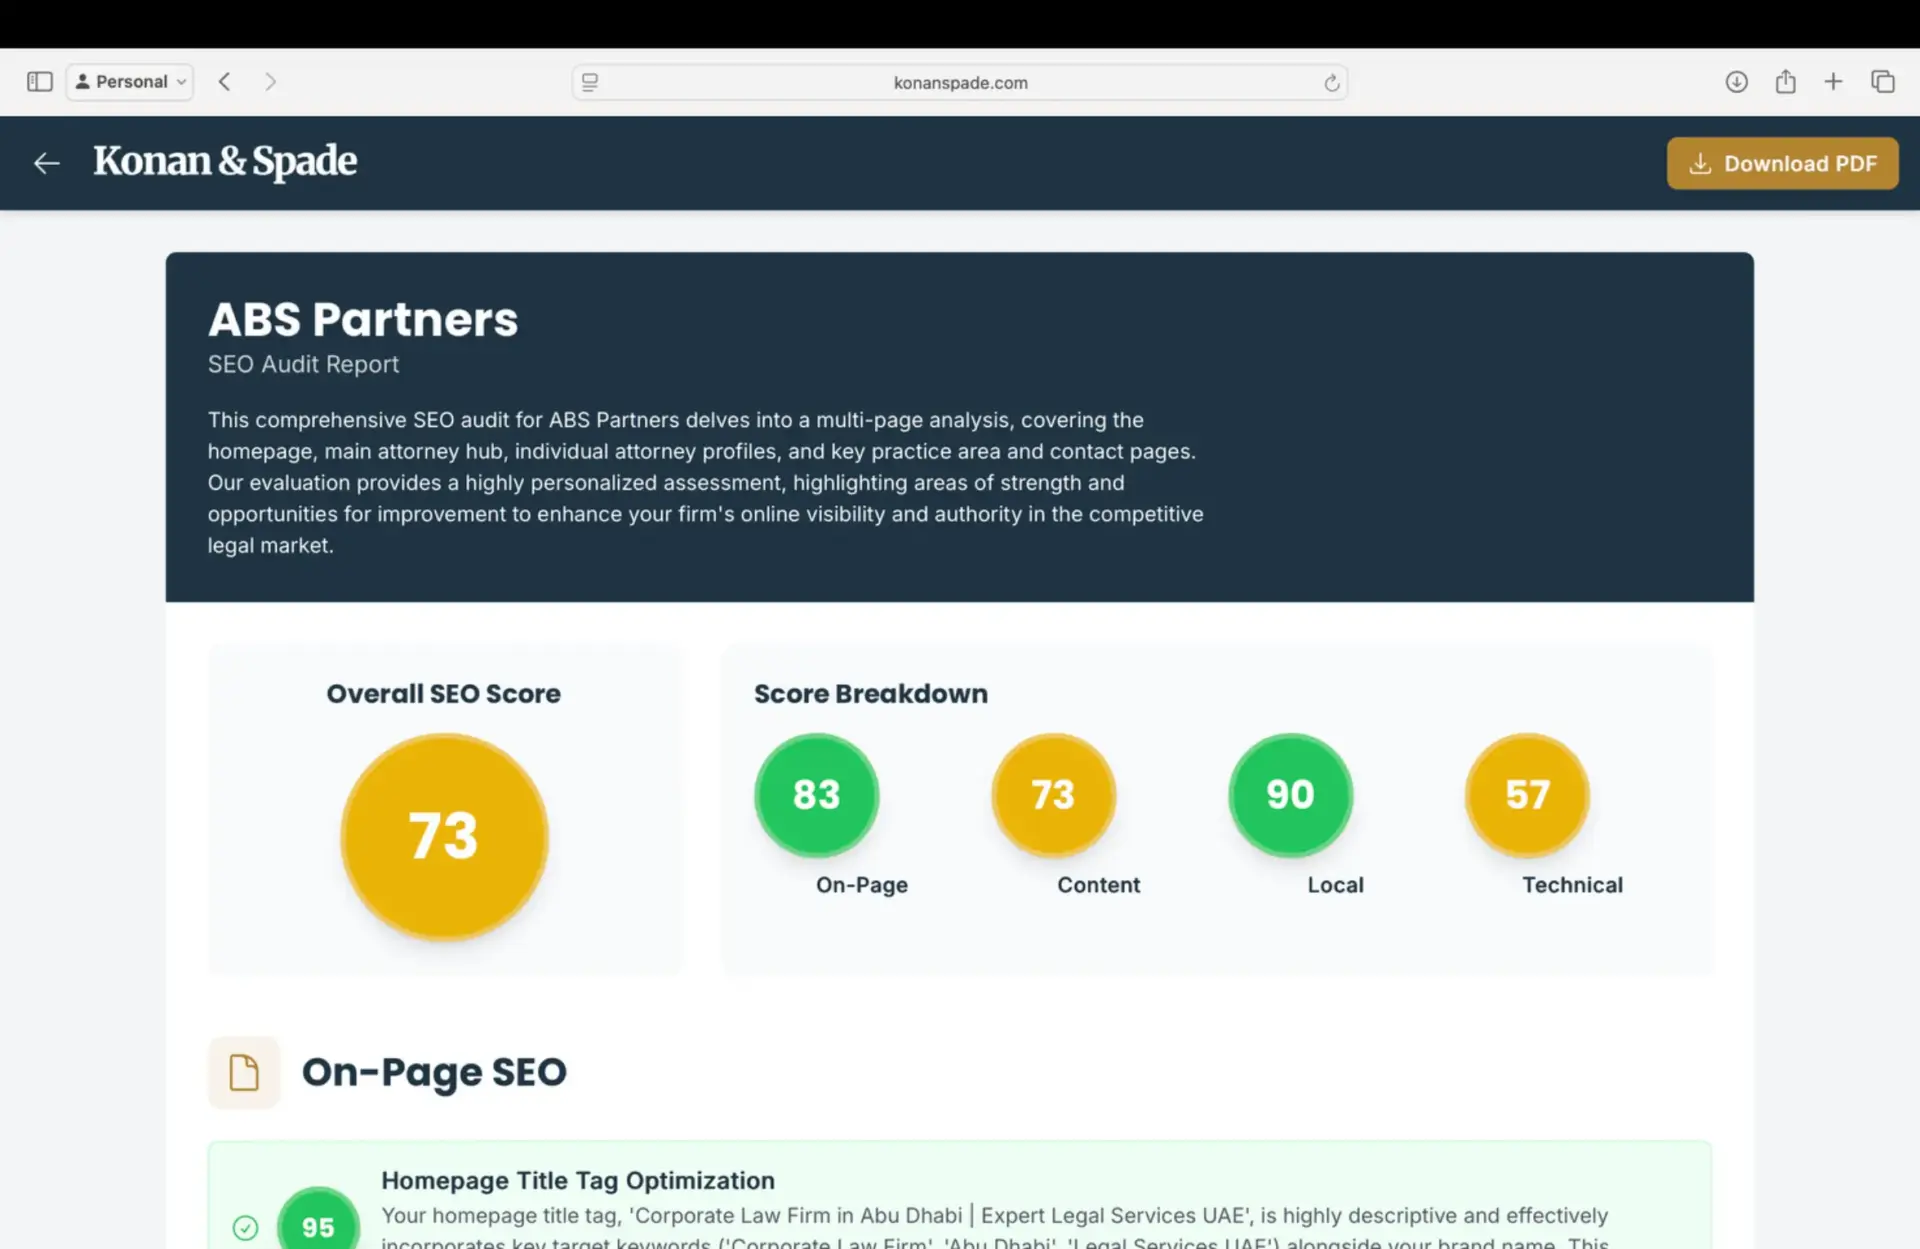
Task: Click the green check icon beside score 95
Action: click(245, 1227)
